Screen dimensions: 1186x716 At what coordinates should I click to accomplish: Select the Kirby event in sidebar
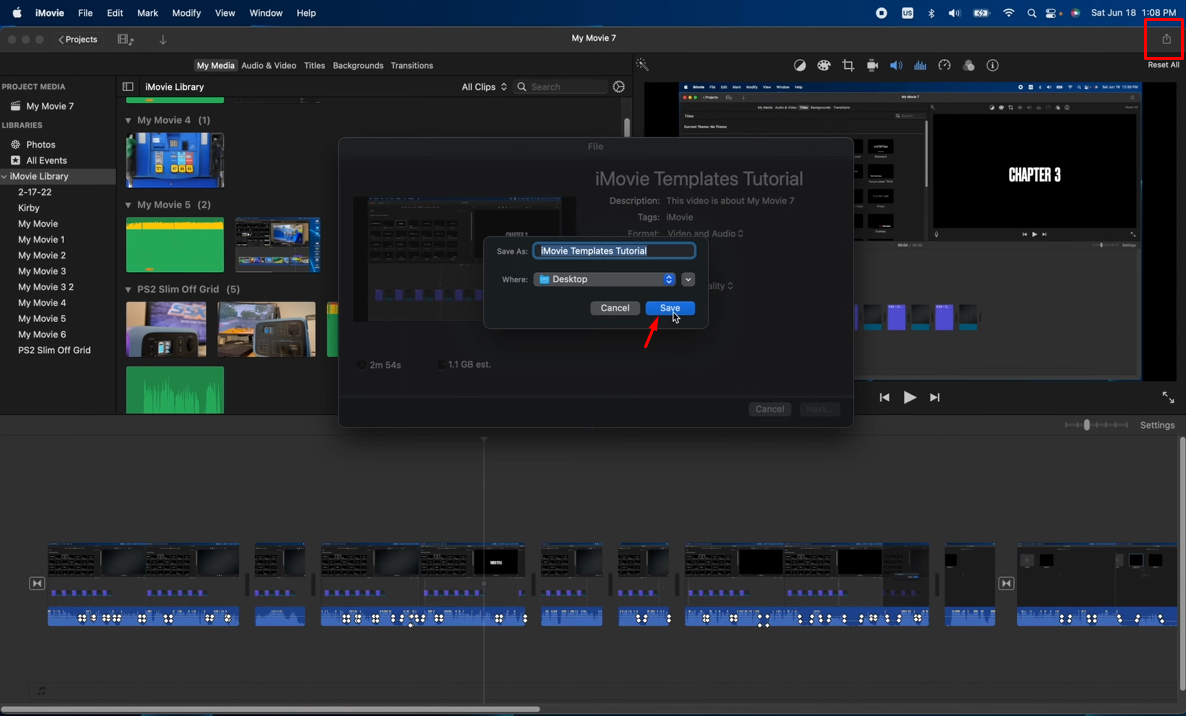click(29, 208)
